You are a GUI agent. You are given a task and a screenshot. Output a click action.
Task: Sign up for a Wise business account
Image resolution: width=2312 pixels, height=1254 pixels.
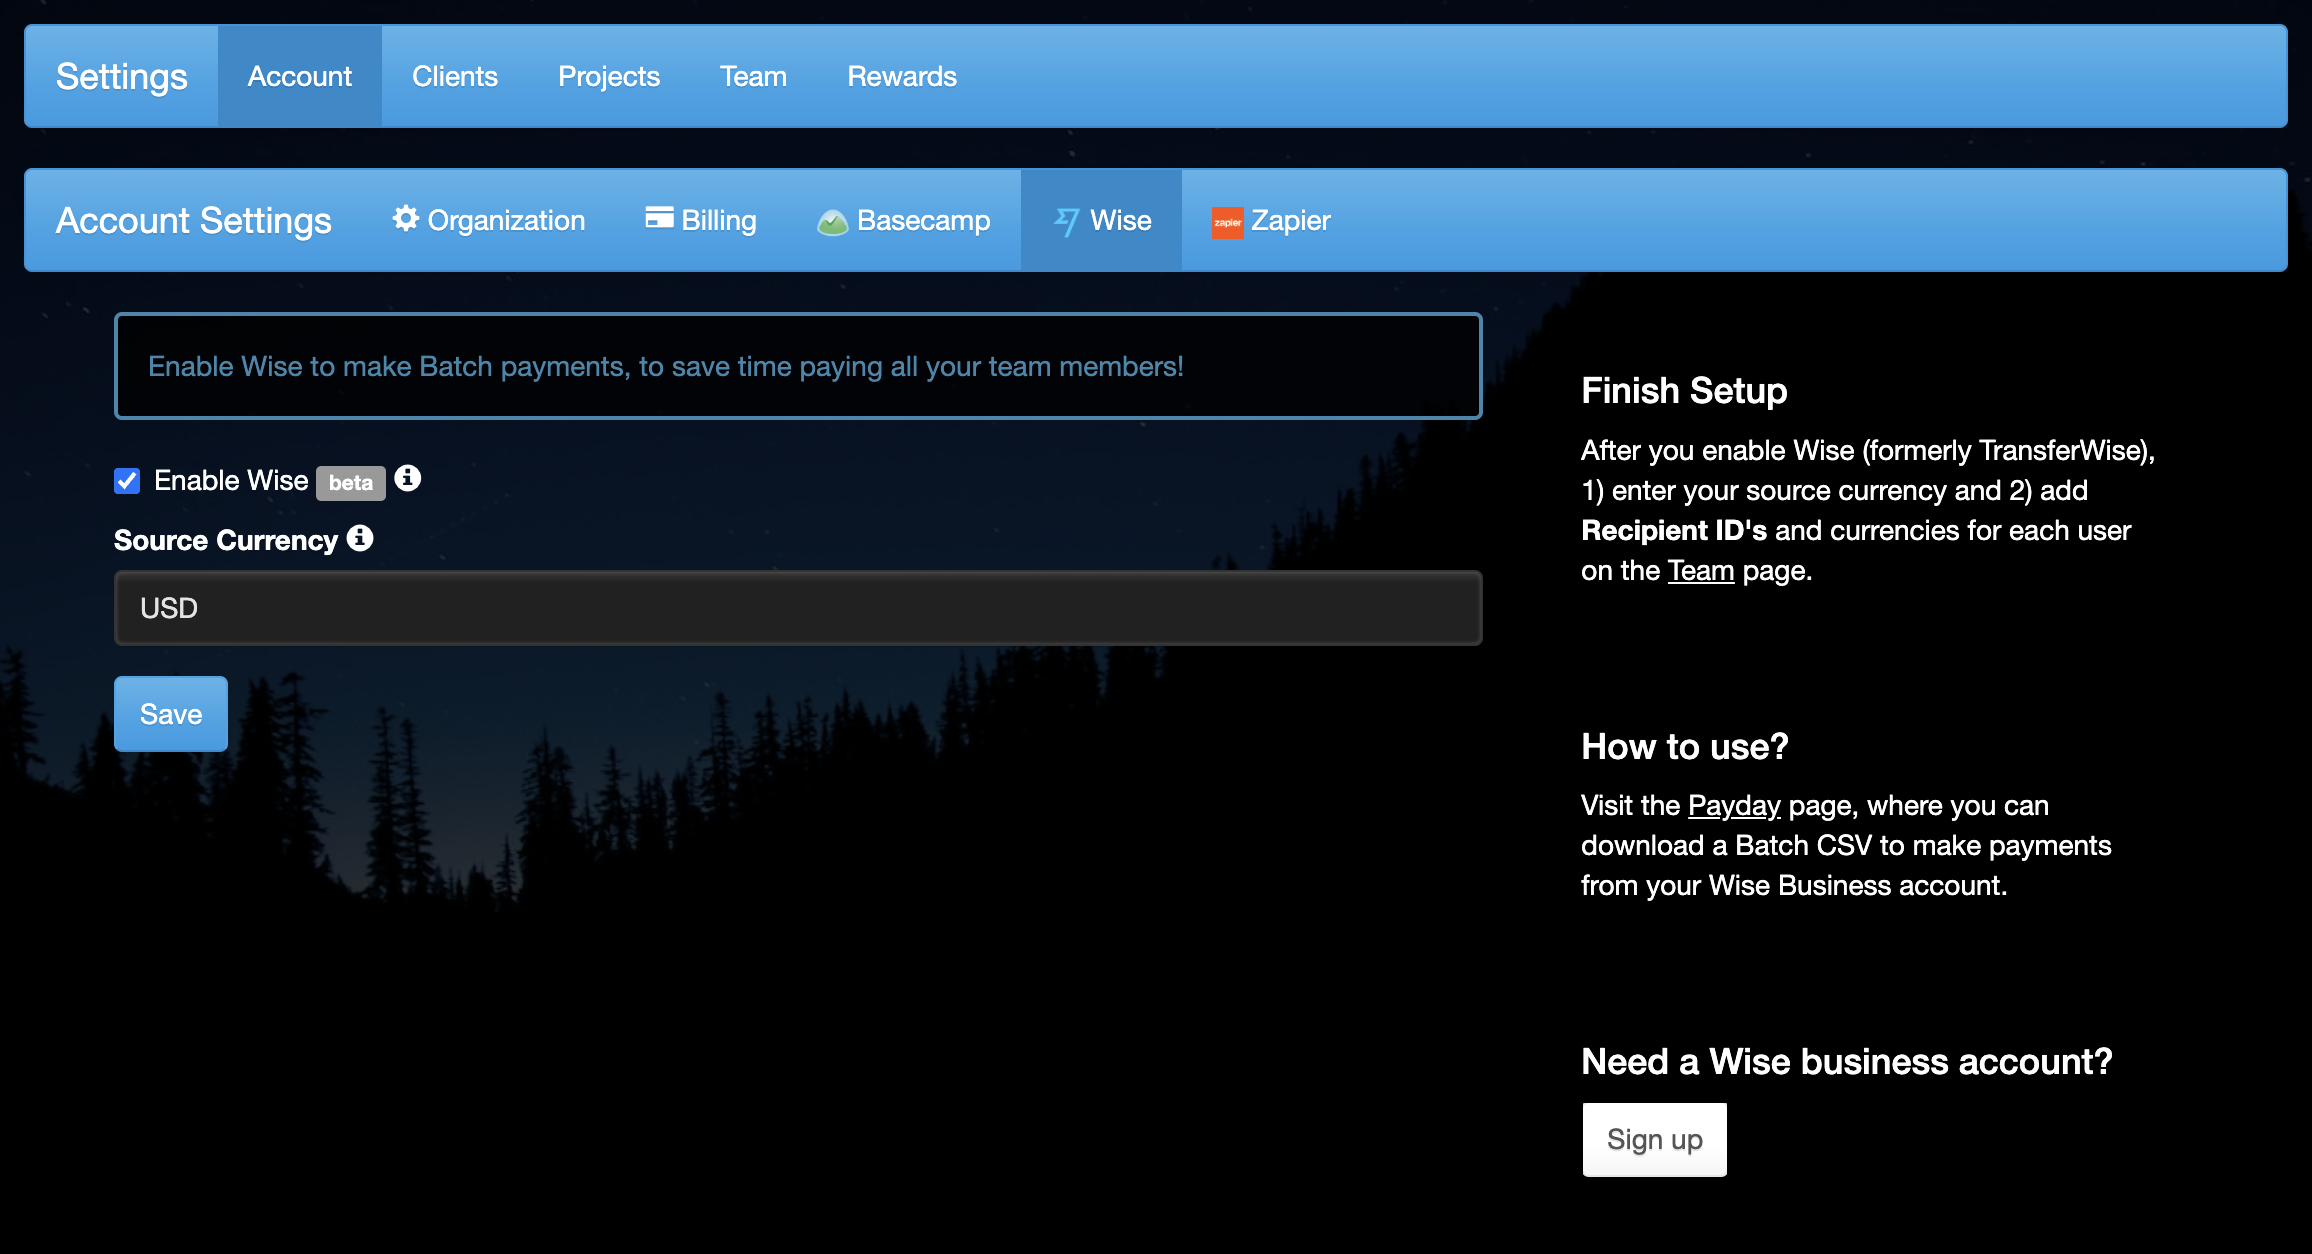coord(1654,1139)
